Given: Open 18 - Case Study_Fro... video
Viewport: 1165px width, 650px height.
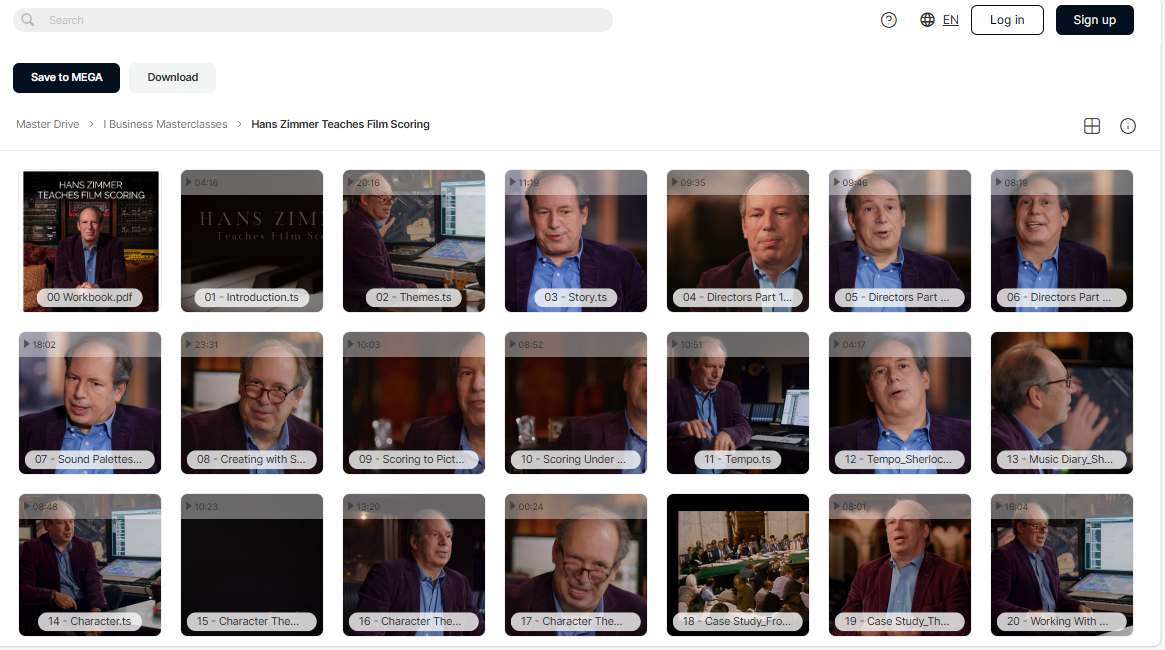Looking at the screenshot, I should (x=738, y=565).
